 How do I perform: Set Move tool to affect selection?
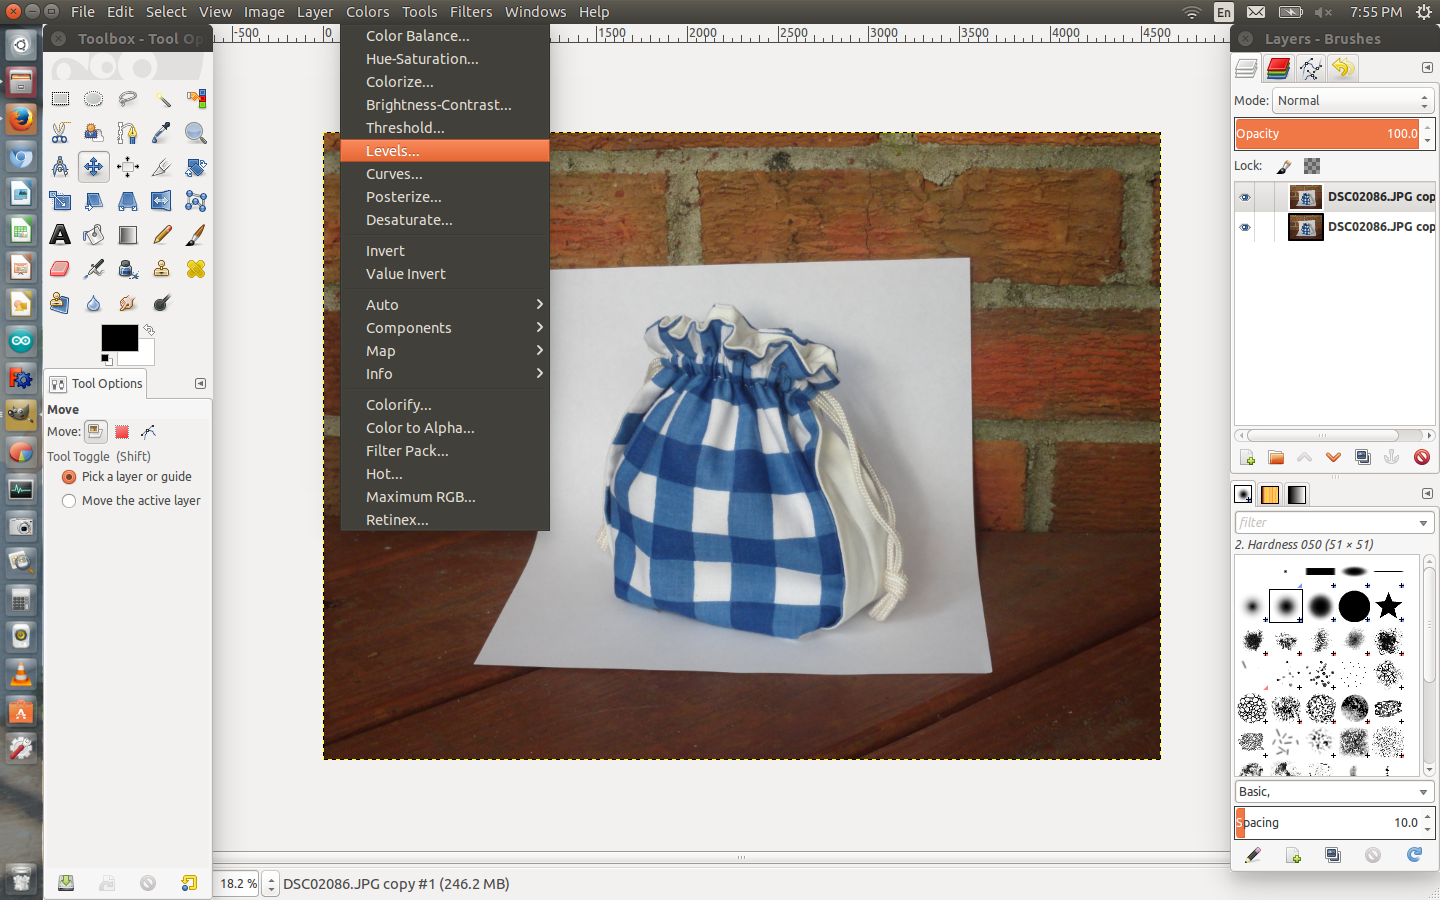pyautogui.click(x=122, y=432)
